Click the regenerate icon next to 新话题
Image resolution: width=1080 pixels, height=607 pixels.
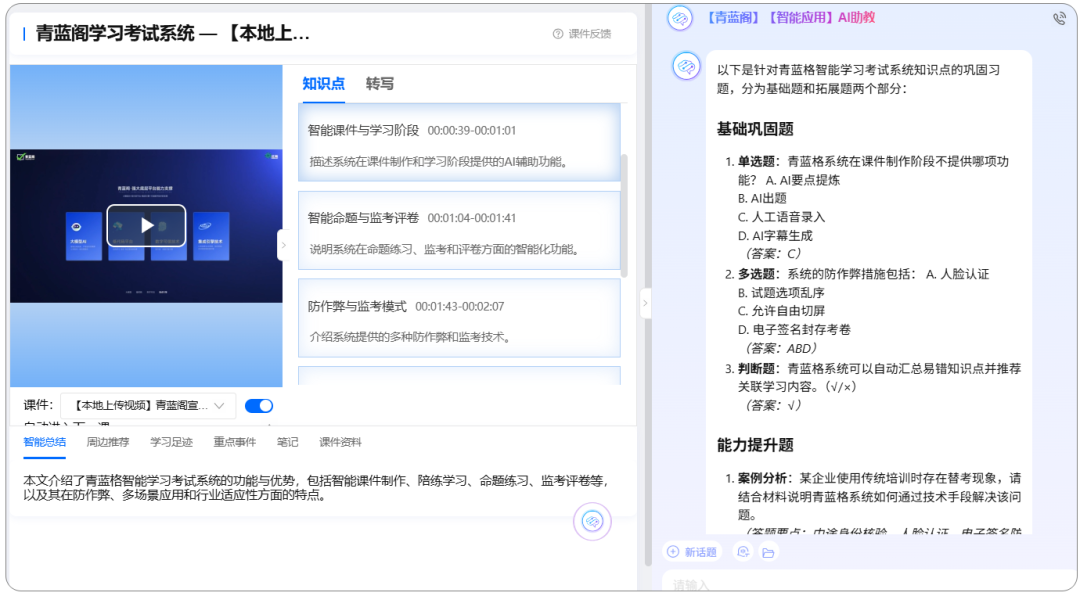tap(742, 552)
